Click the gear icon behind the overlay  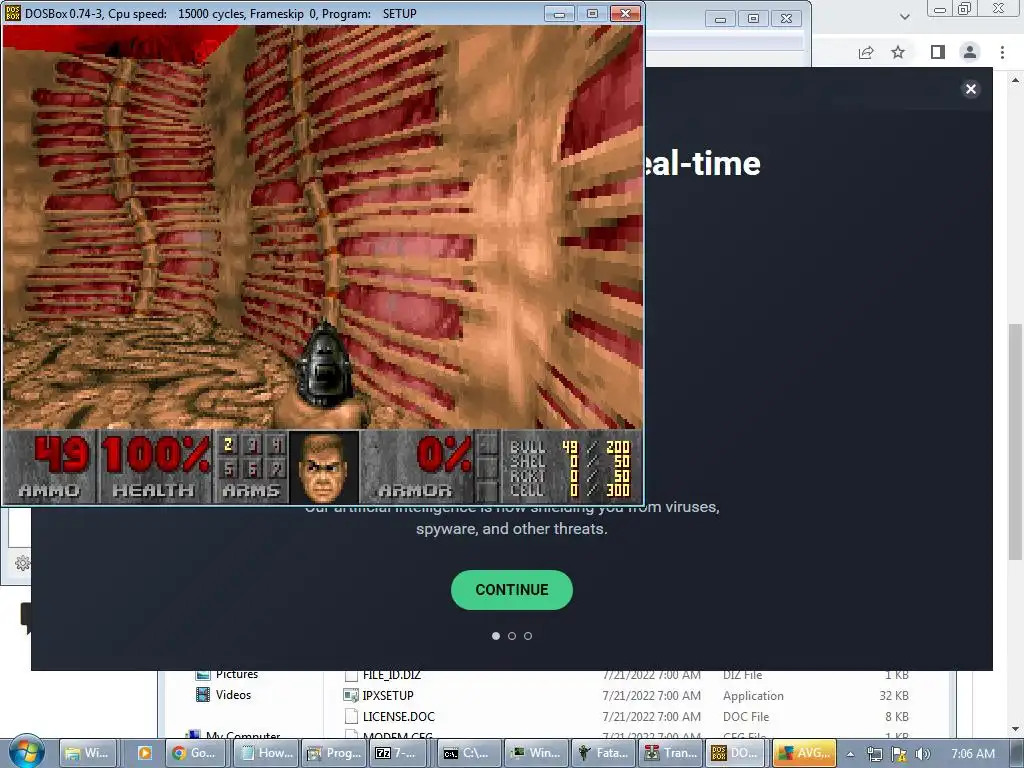(x=22, y=563)
